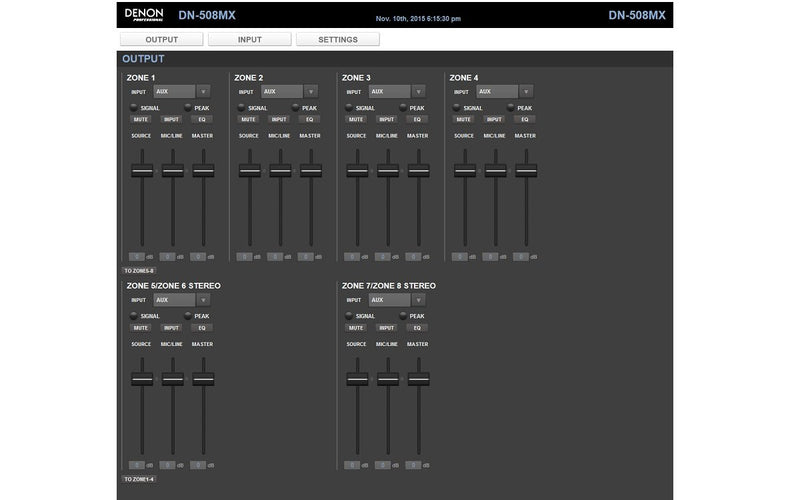Click the Zone 3 PEAK indicator light
The width and height of the screenshot is (800, 500).
[403, 107]
